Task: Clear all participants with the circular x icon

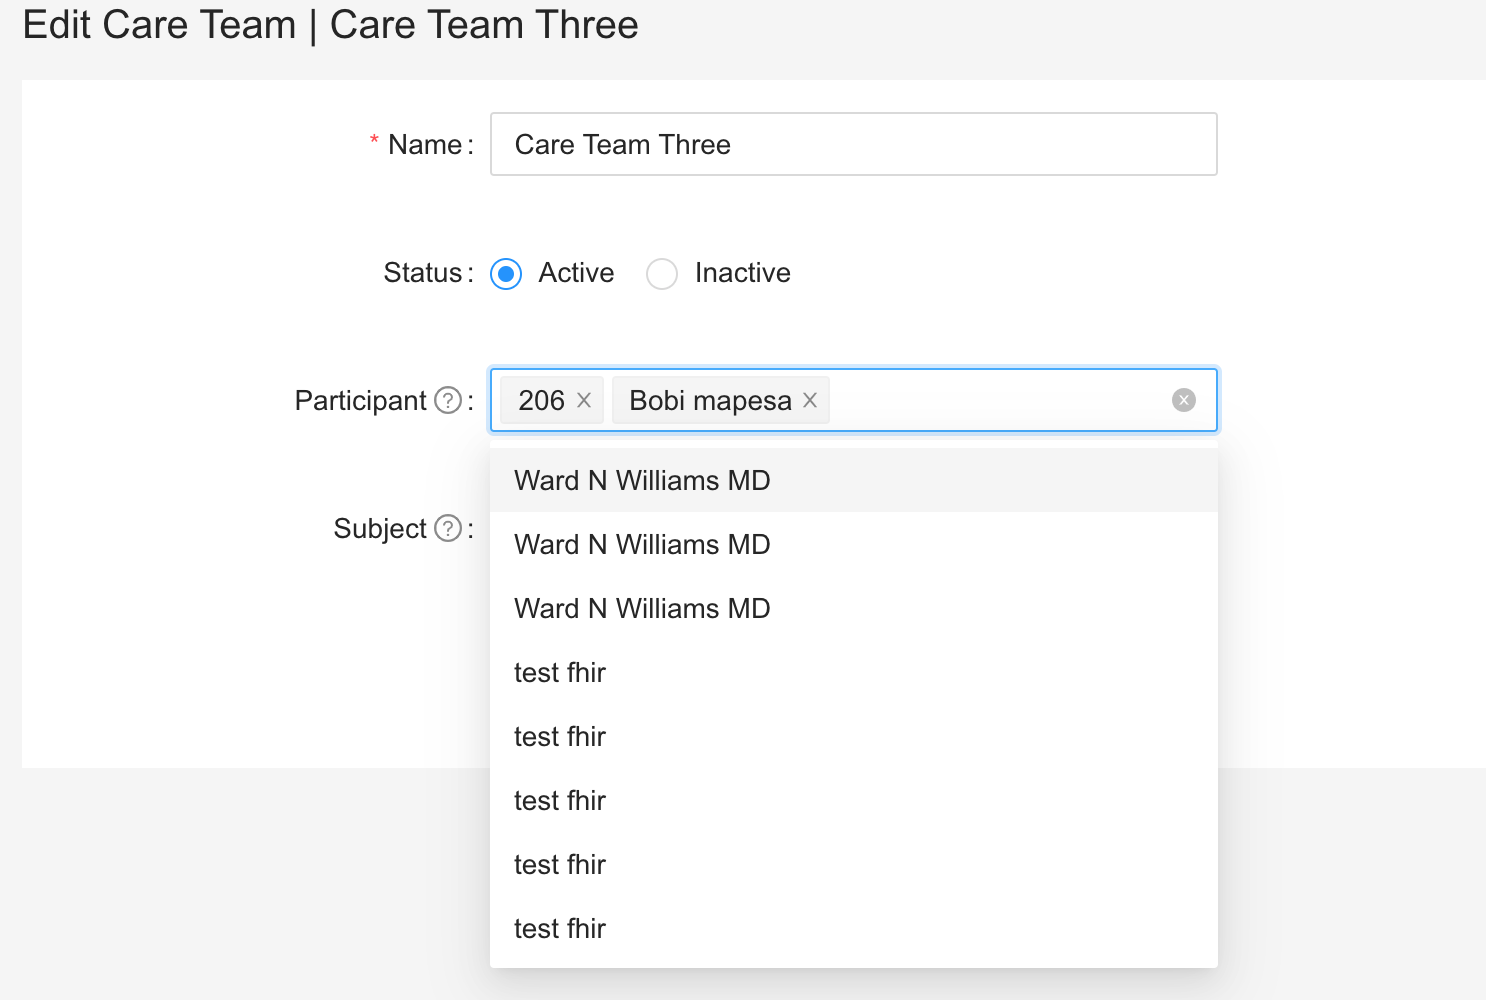Action: (x=1184, y=400)
